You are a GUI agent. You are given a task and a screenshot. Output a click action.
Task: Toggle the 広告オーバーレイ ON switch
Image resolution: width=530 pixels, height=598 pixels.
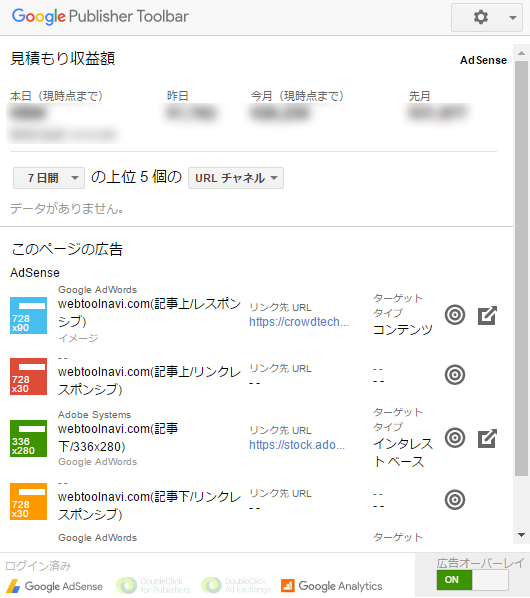tap(472, 580)
